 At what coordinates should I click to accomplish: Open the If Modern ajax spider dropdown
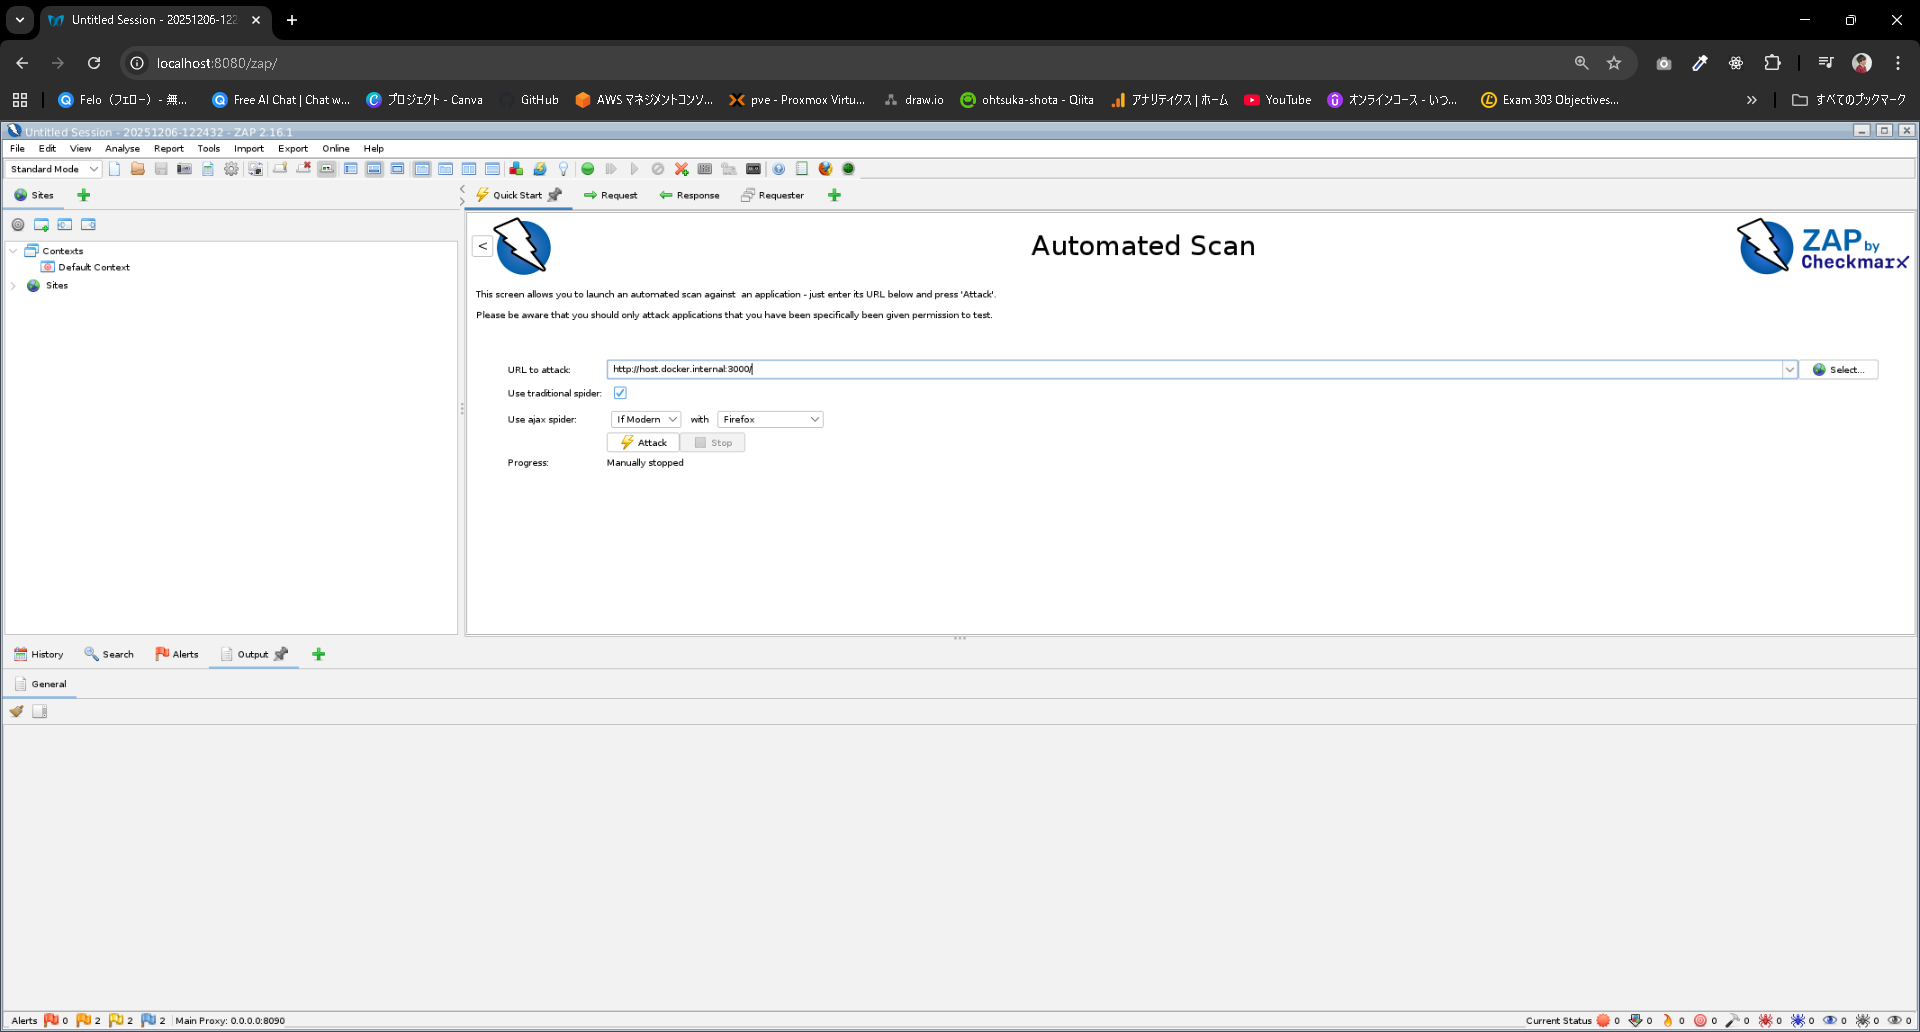point(646,420)
